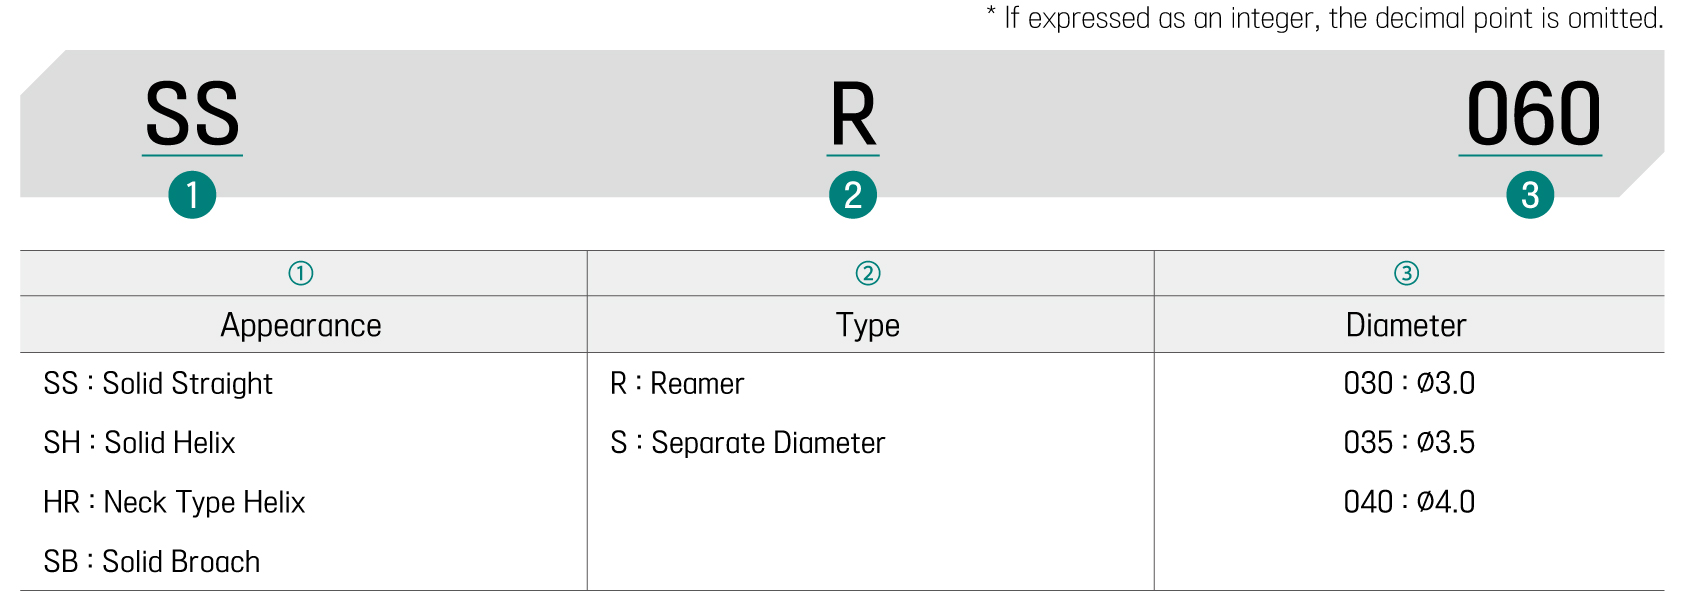Click the S : Separate Diameter entry
Screen dimensions: 1684x608
[748, 442]
